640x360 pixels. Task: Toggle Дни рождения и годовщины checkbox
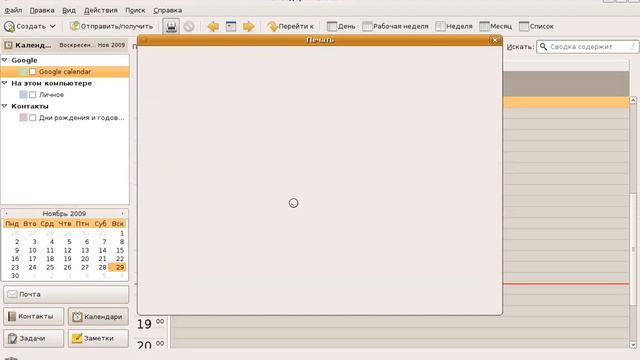point(33,118)
